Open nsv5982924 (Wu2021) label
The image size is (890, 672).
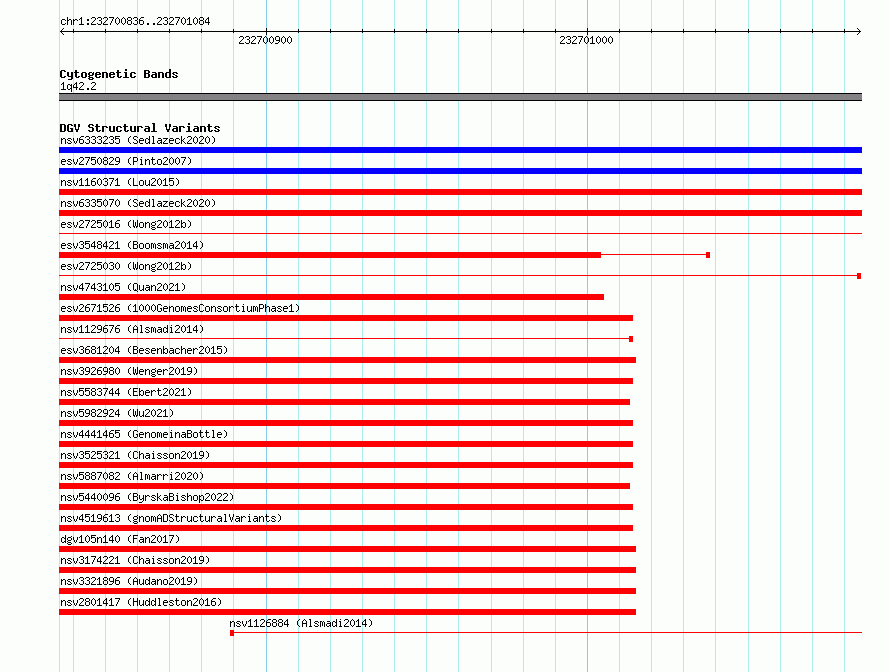pos(117,413)
